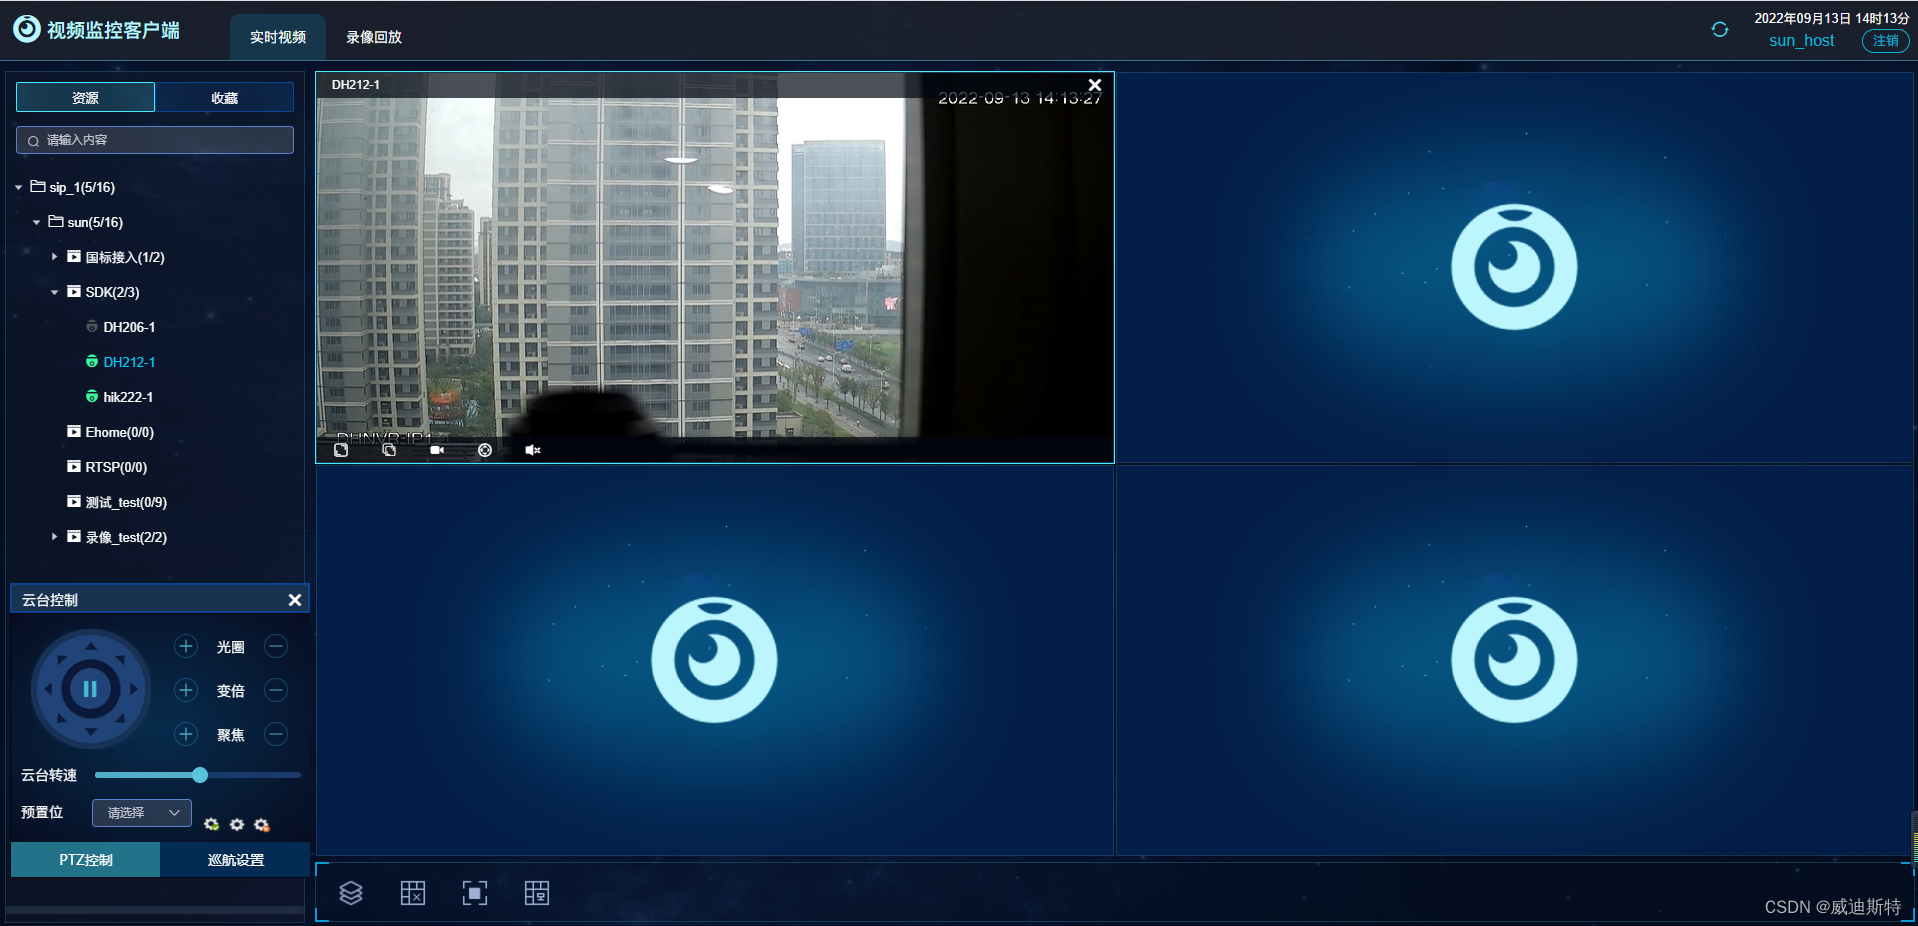Click the preset gear icon with orange cross
Screen dimensions: 1918x926
coord(262,824)
